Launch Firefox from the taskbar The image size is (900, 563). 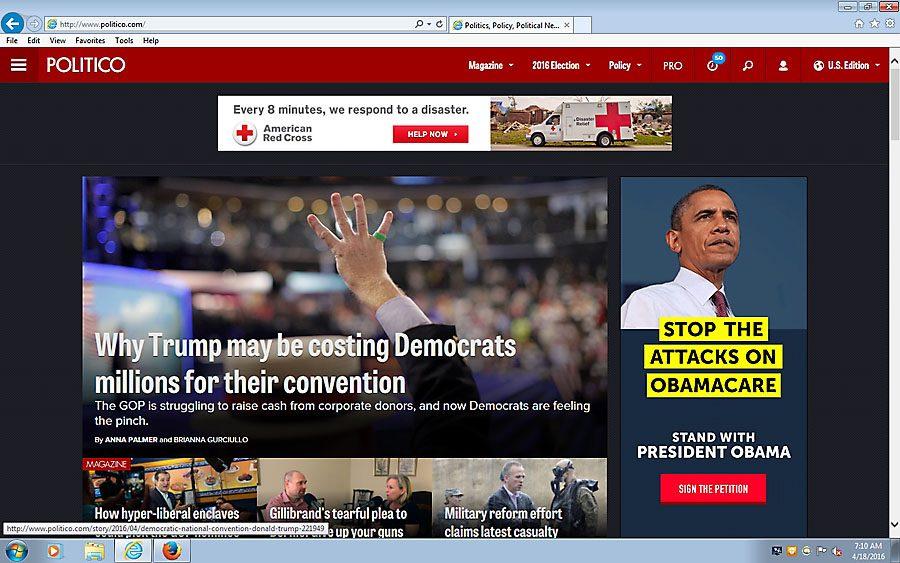coord(171,551)
